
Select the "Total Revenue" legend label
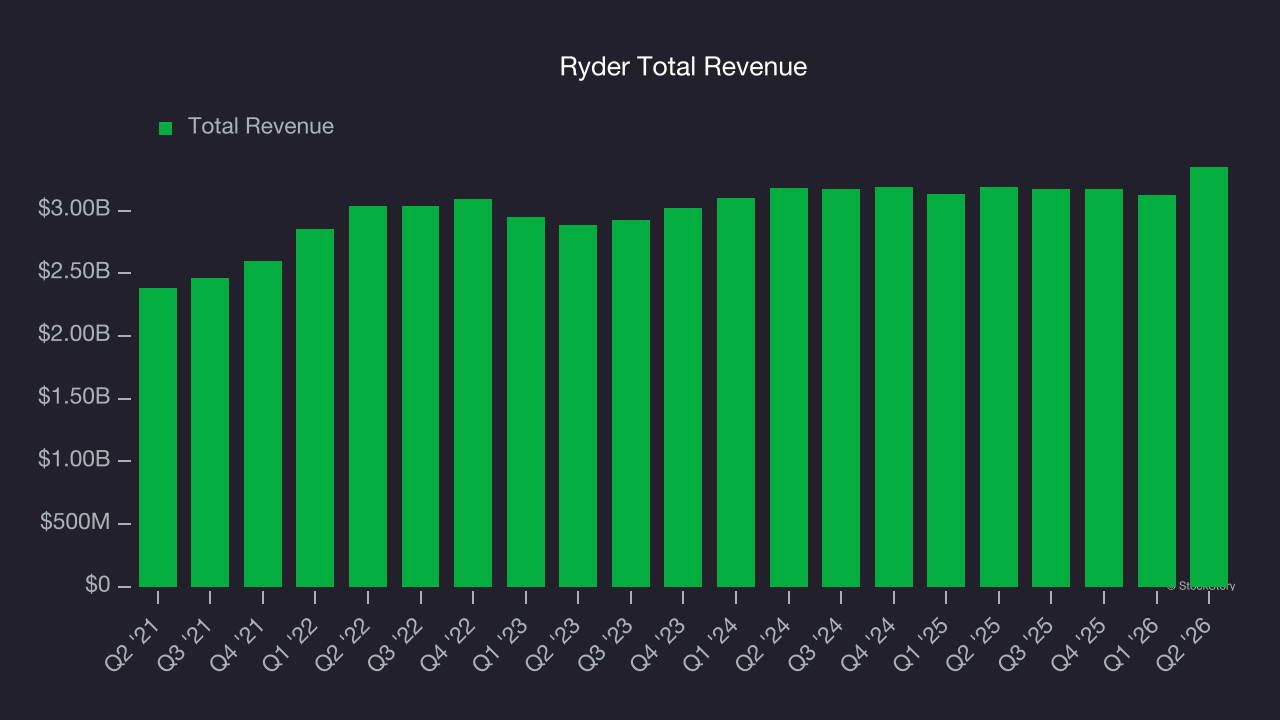click(x=261, y=127)
